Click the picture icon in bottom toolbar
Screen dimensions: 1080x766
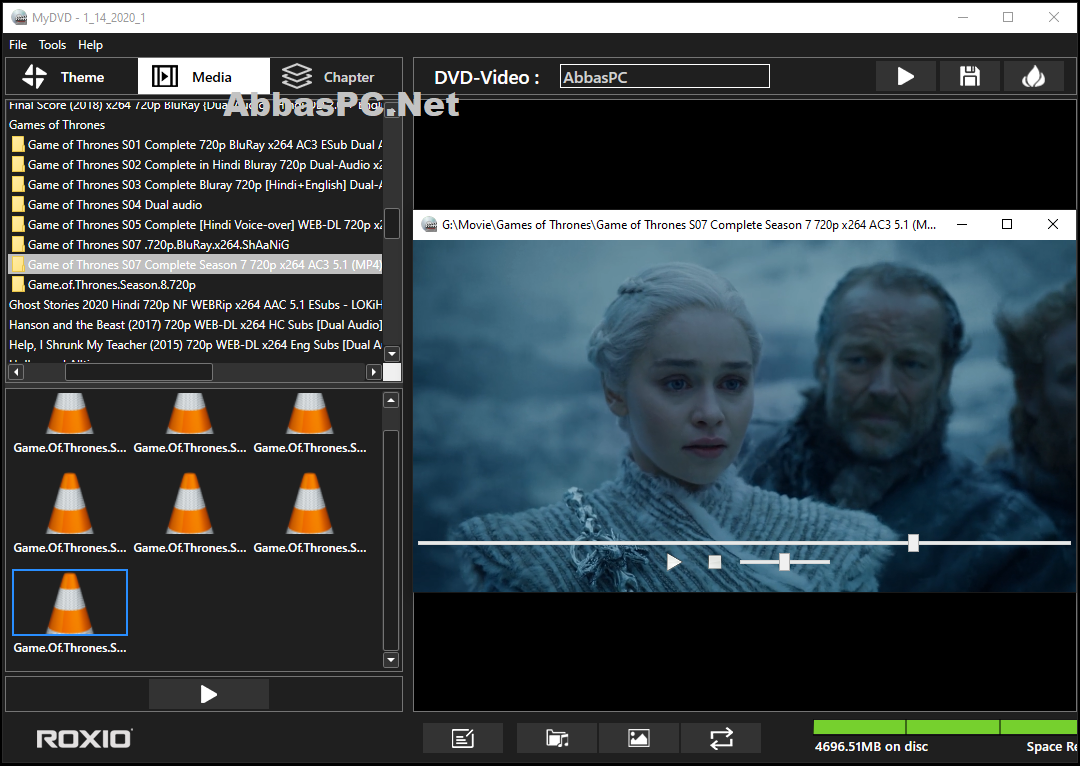[x=639, y=738]
